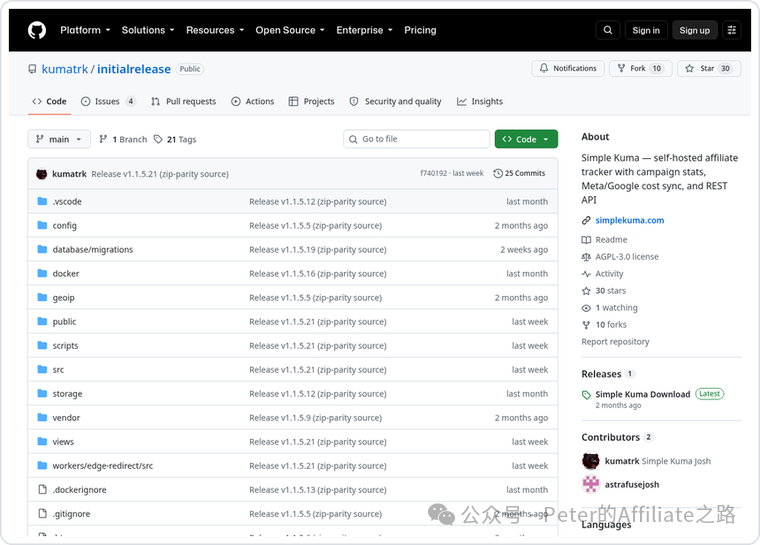View 10 forks list
The image size is (760, 545).
pyautogui.click(x=604, y=324)
